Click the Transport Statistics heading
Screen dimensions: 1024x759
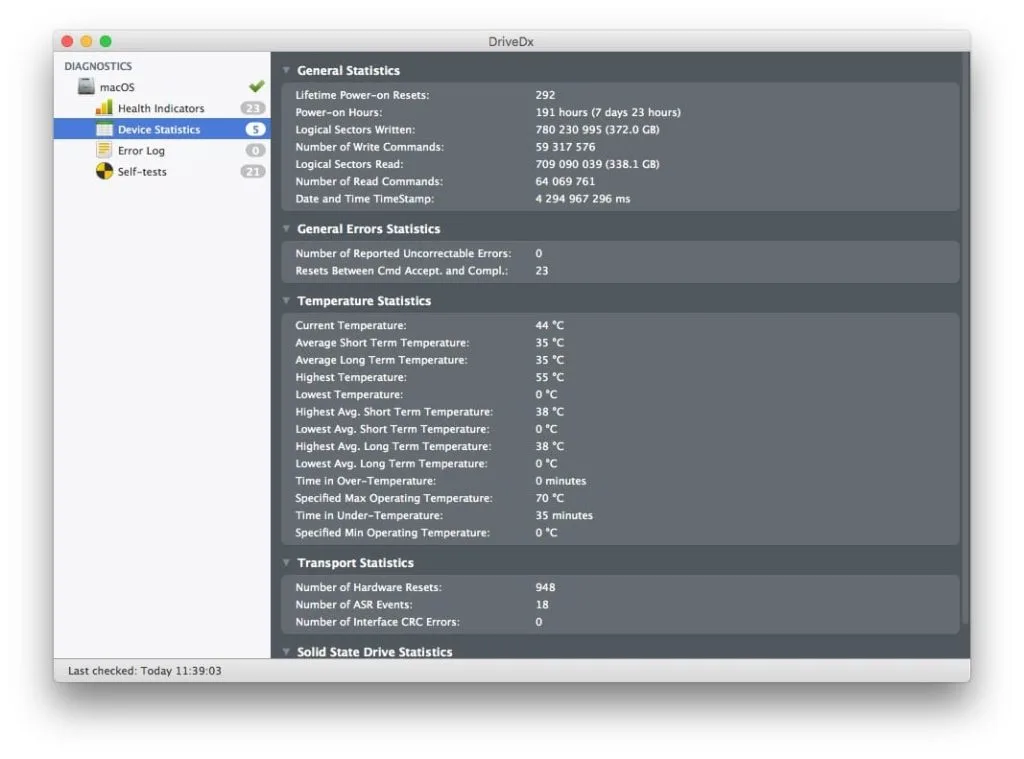[x=355, y=562]
